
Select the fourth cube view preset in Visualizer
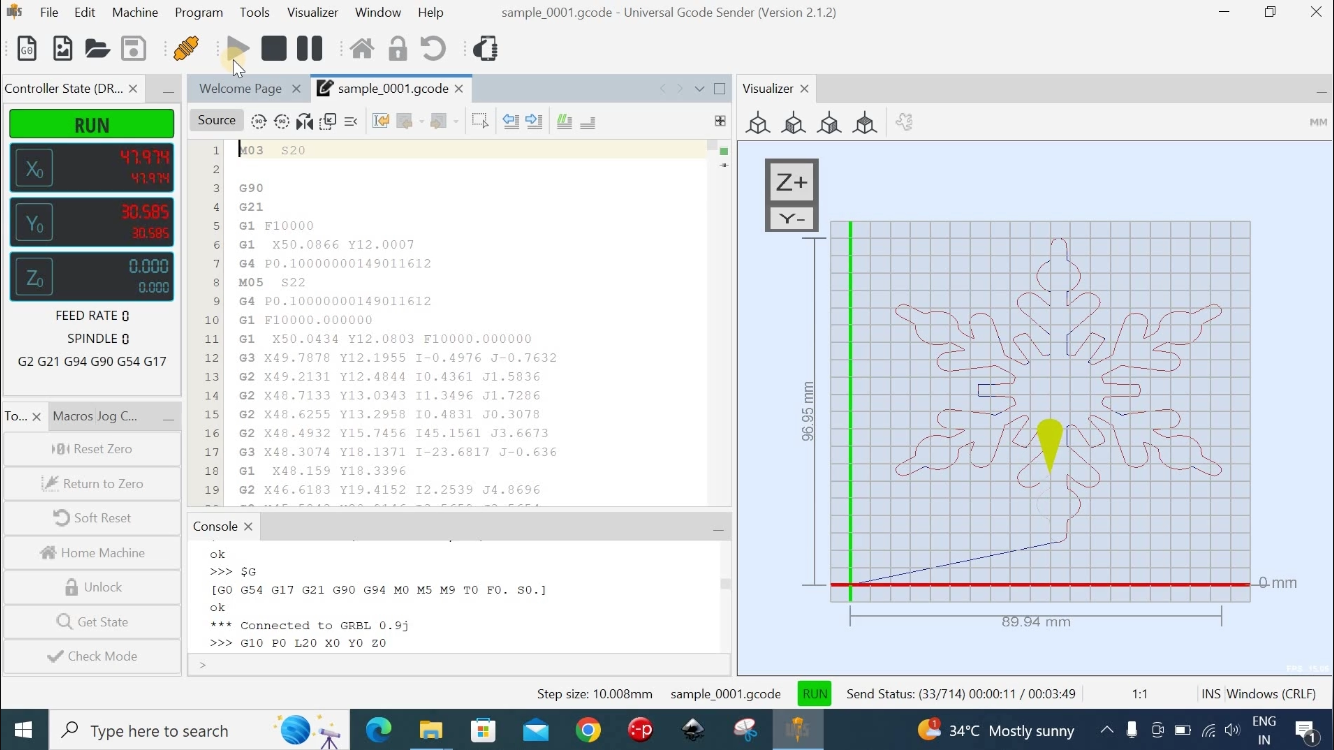click(865, 123)
